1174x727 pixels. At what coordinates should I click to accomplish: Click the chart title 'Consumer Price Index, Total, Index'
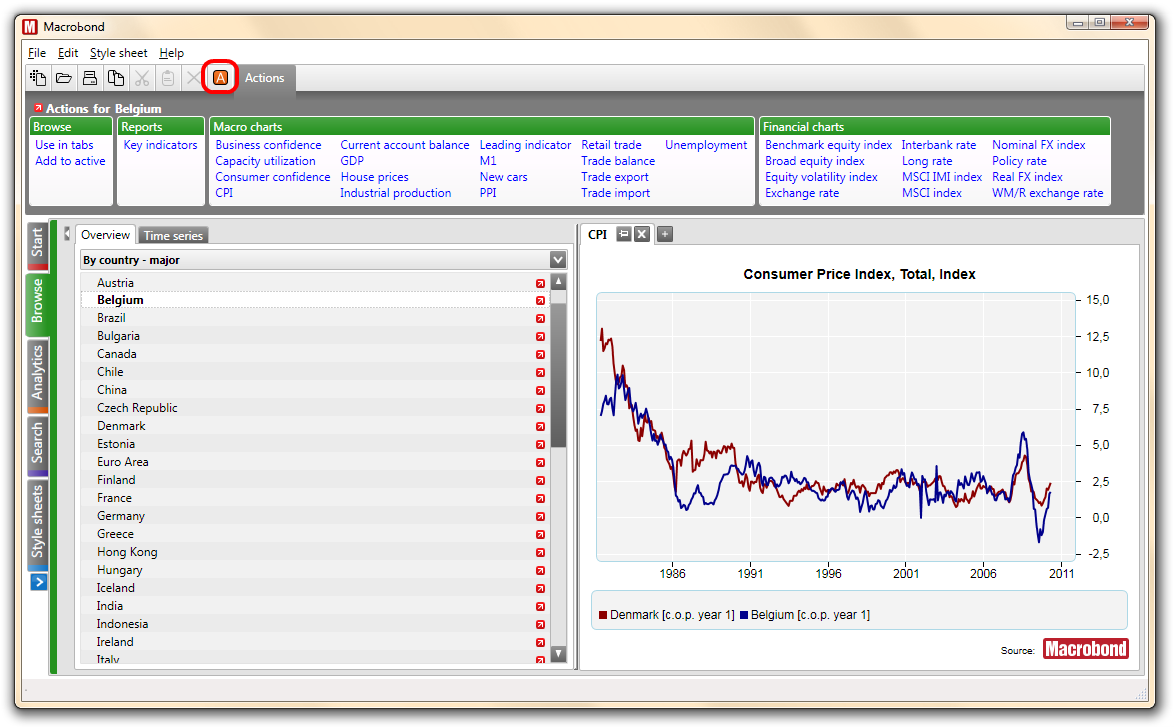tap(859, 274)
